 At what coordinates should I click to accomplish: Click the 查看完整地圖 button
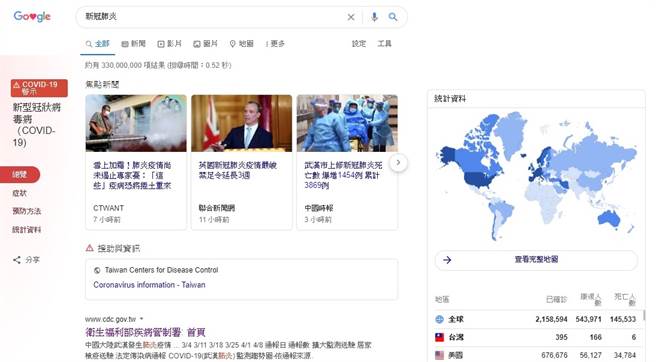point(536,259)
